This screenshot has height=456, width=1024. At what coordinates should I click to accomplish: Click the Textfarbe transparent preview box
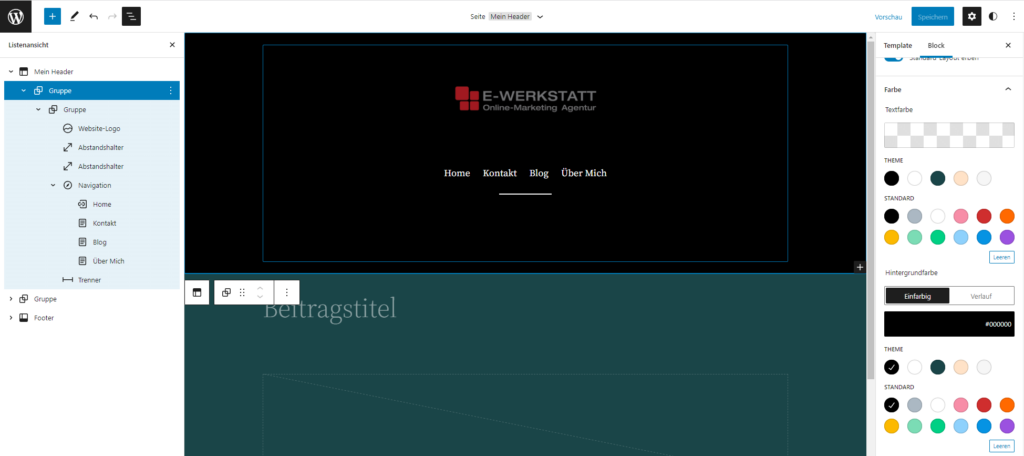point(949,135)
